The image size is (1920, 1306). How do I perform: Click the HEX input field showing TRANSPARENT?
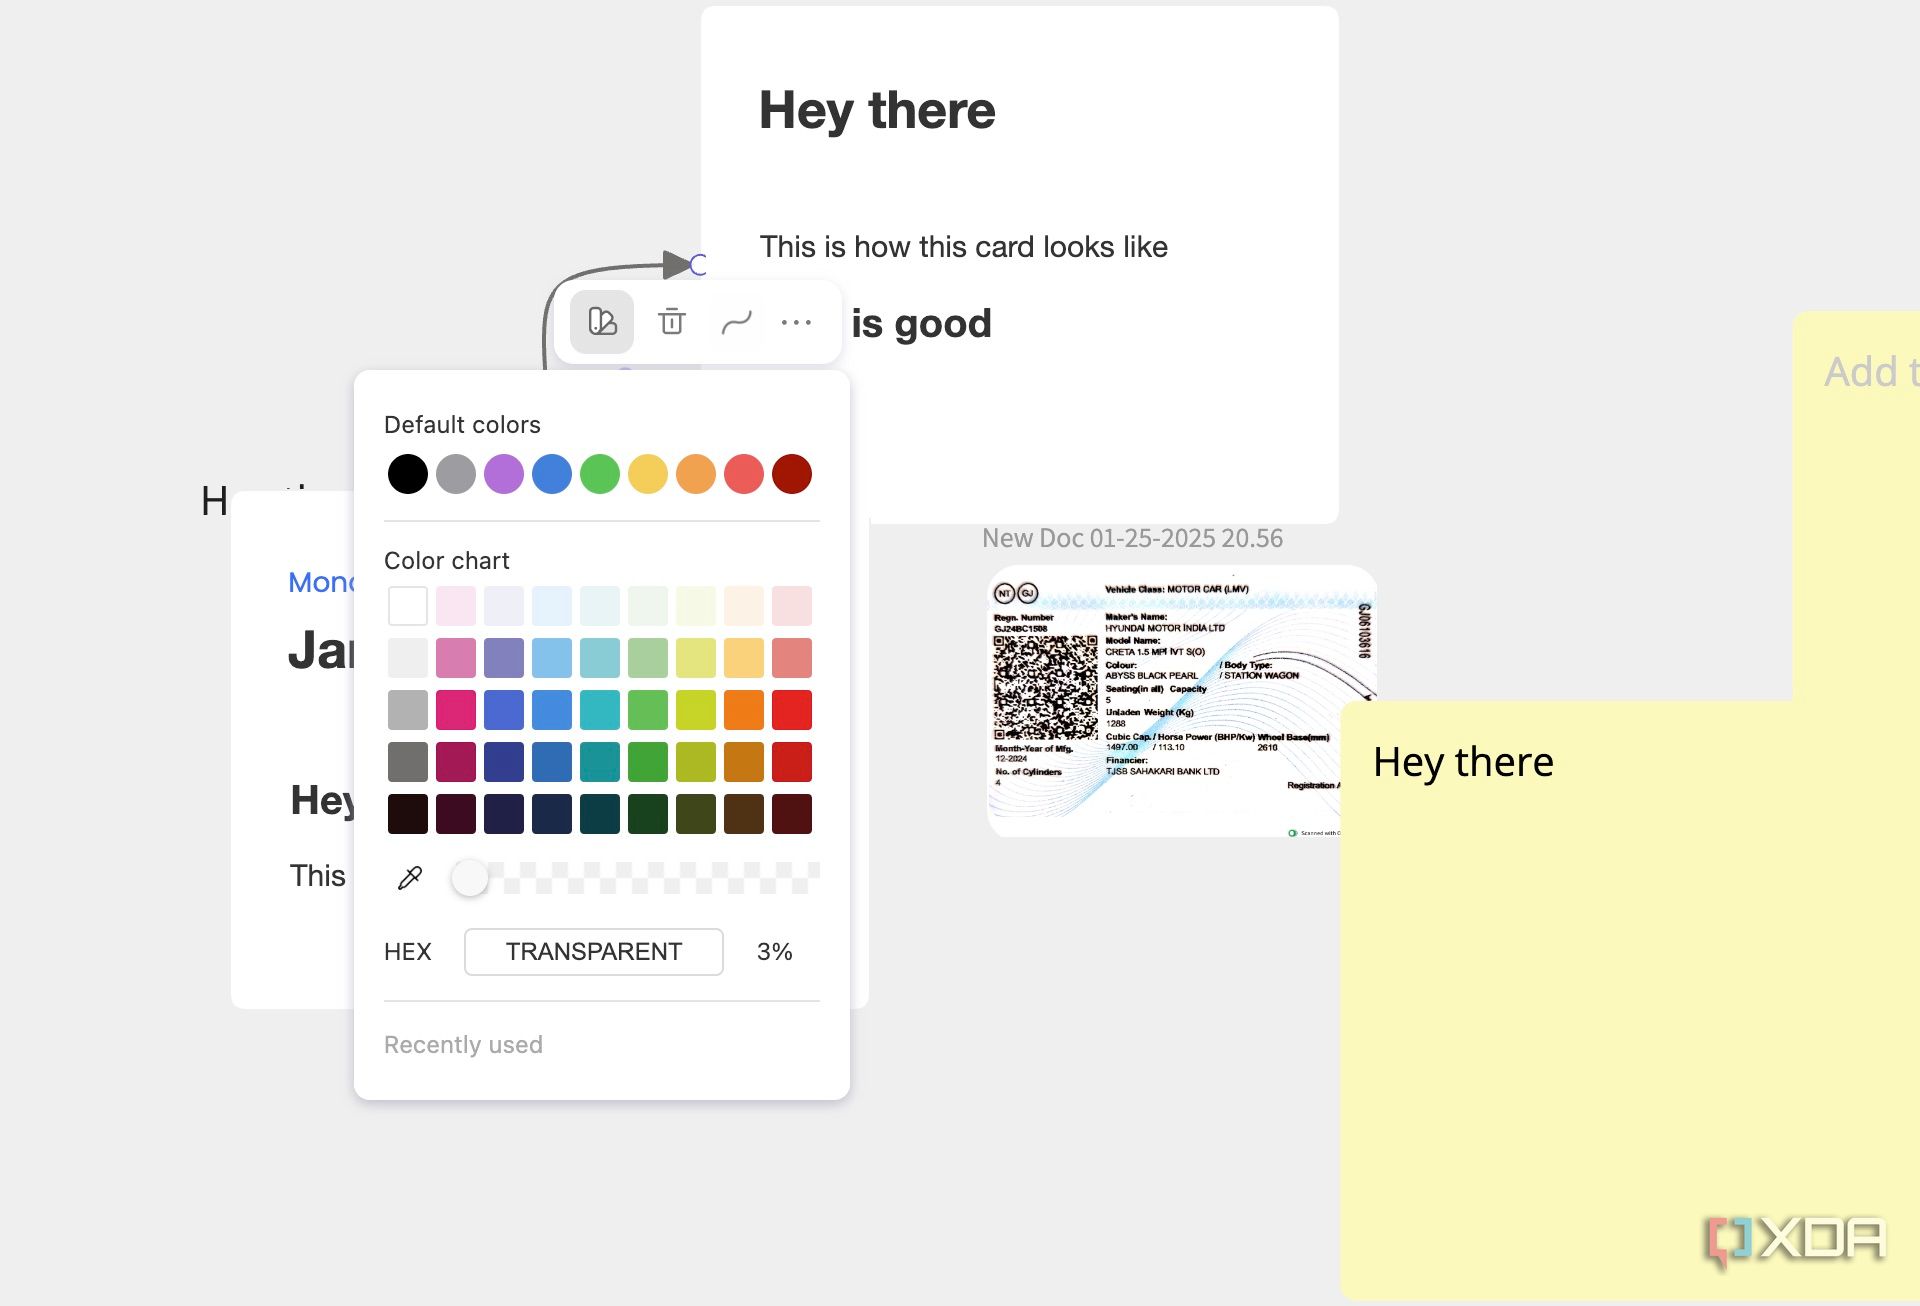pos(594,952)
